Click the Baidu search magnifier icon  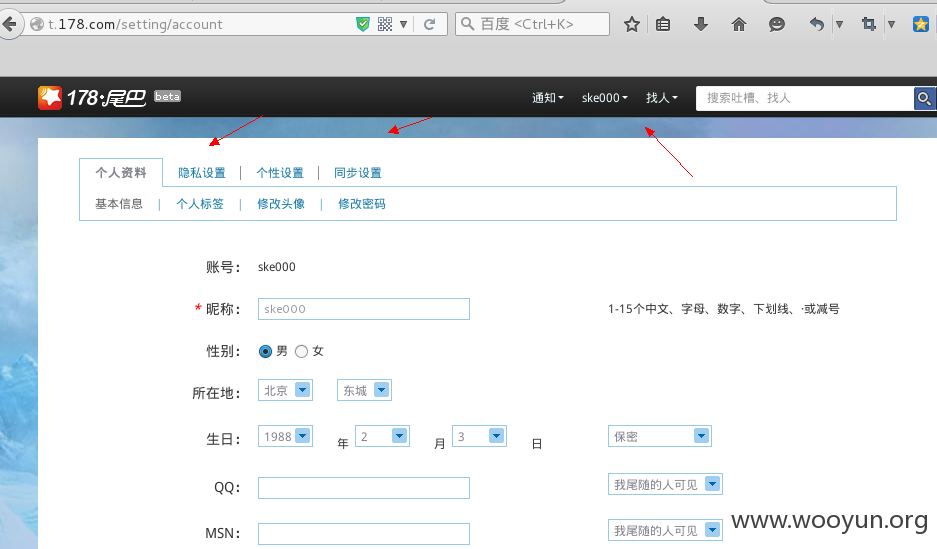point(468,24)
